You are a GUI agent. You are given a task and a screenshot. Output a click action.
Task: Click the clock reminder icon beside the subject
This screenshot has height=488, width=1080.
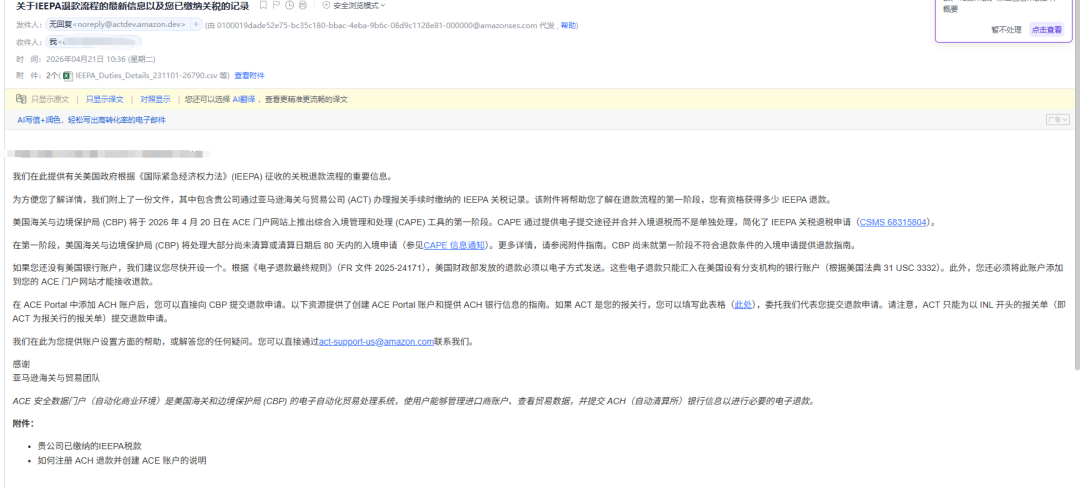pyautogui.click(x=289, y=6)
